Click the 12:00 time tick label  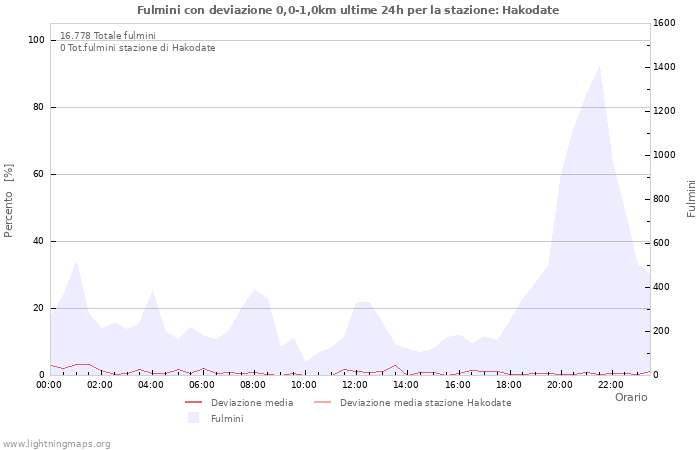pyautogui.click(x=355, y=384)
